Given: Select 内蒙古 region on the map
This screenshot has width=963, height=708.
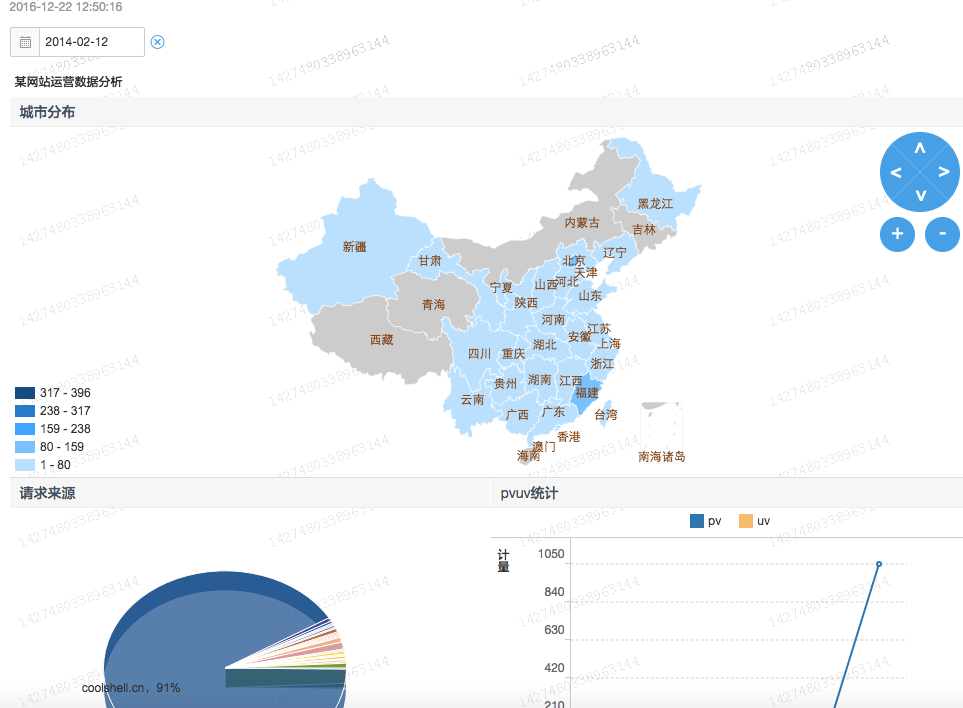Looking at the screenshot, I should (582, 223).
